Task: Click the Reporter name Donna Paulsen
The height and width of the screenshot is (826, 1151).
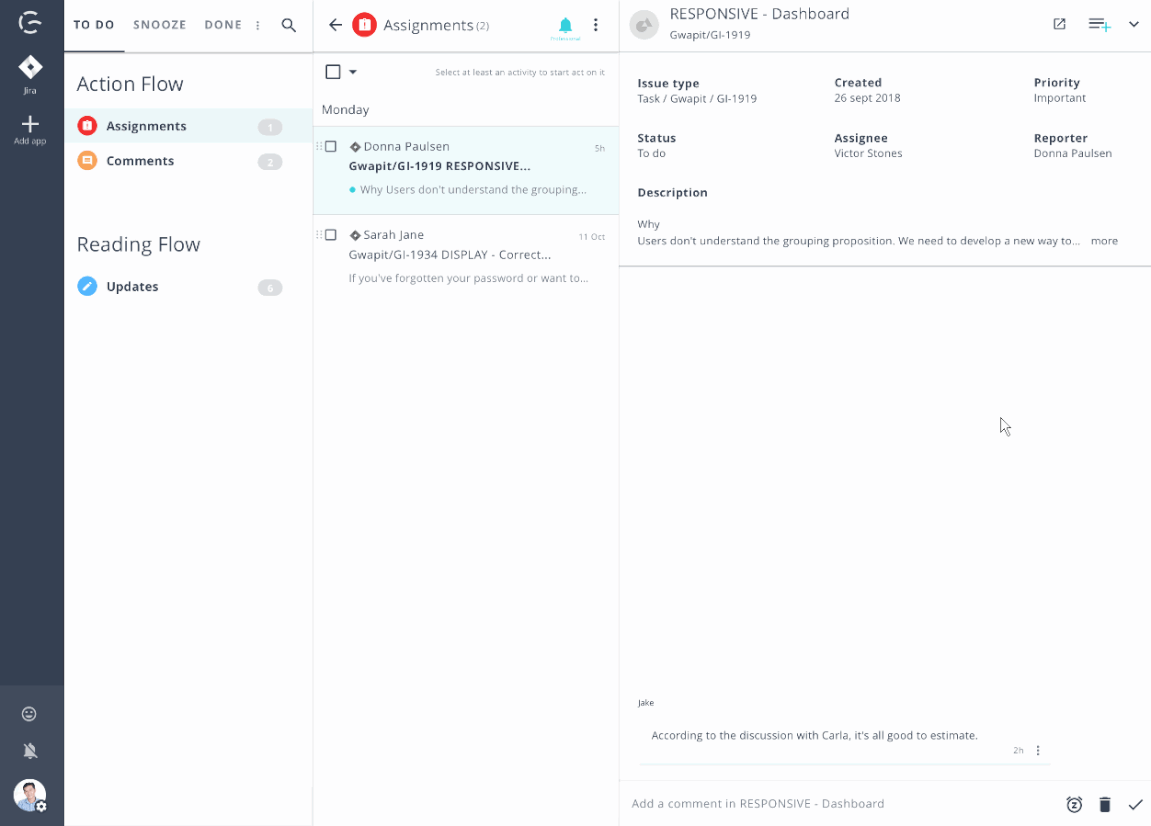Action: tap(1072, 153)
